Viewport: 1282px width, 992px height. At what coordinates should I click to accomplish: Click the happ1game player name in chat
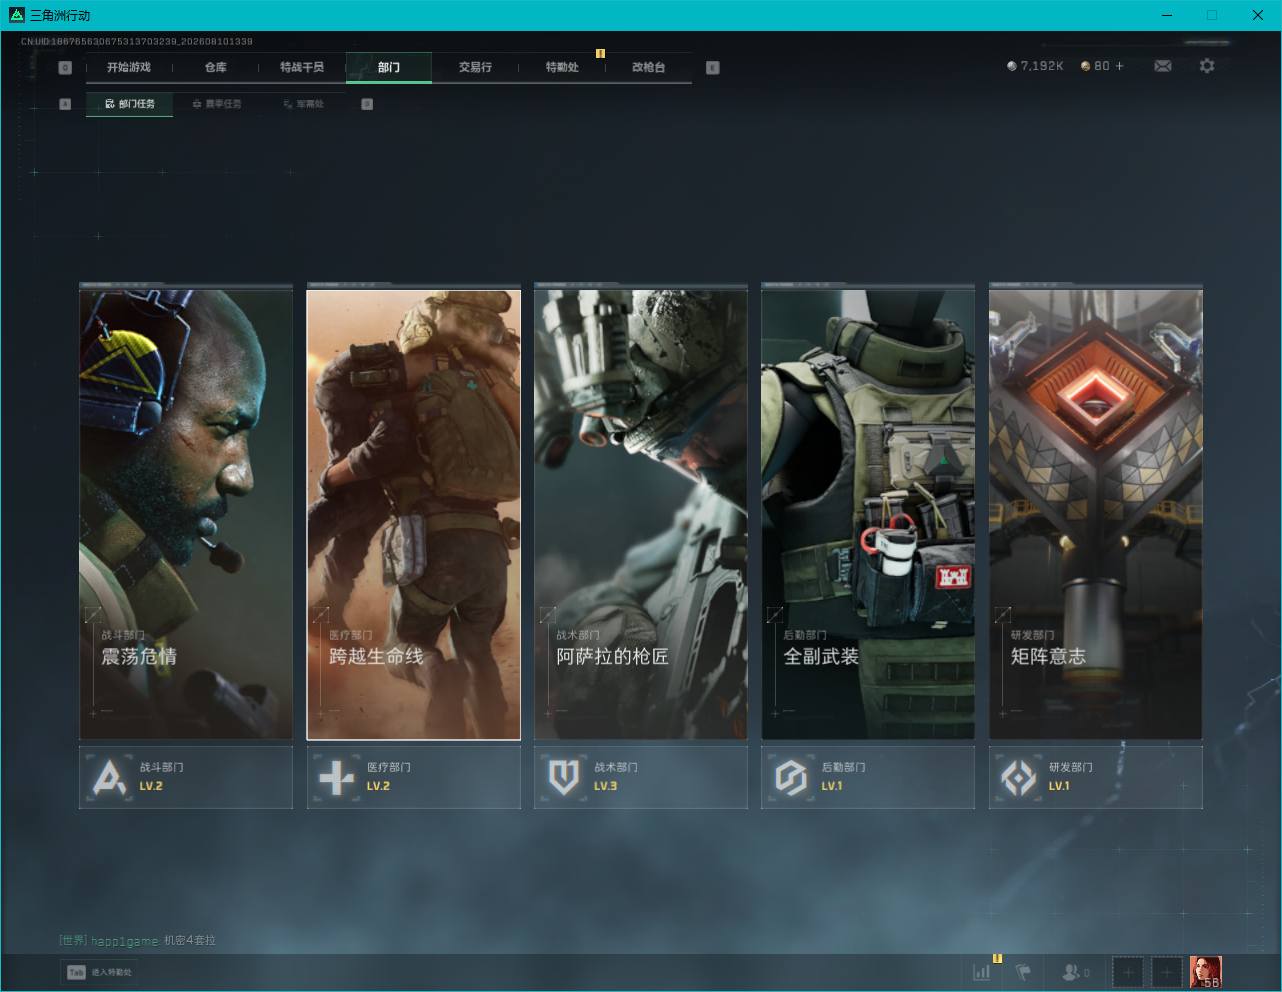125,940
